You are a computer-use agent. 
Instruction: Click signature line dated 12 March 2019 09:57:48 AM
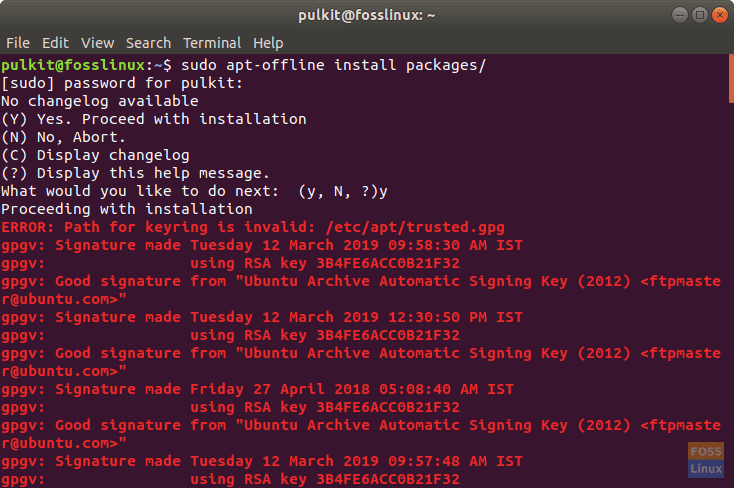[x=262, y=461]
